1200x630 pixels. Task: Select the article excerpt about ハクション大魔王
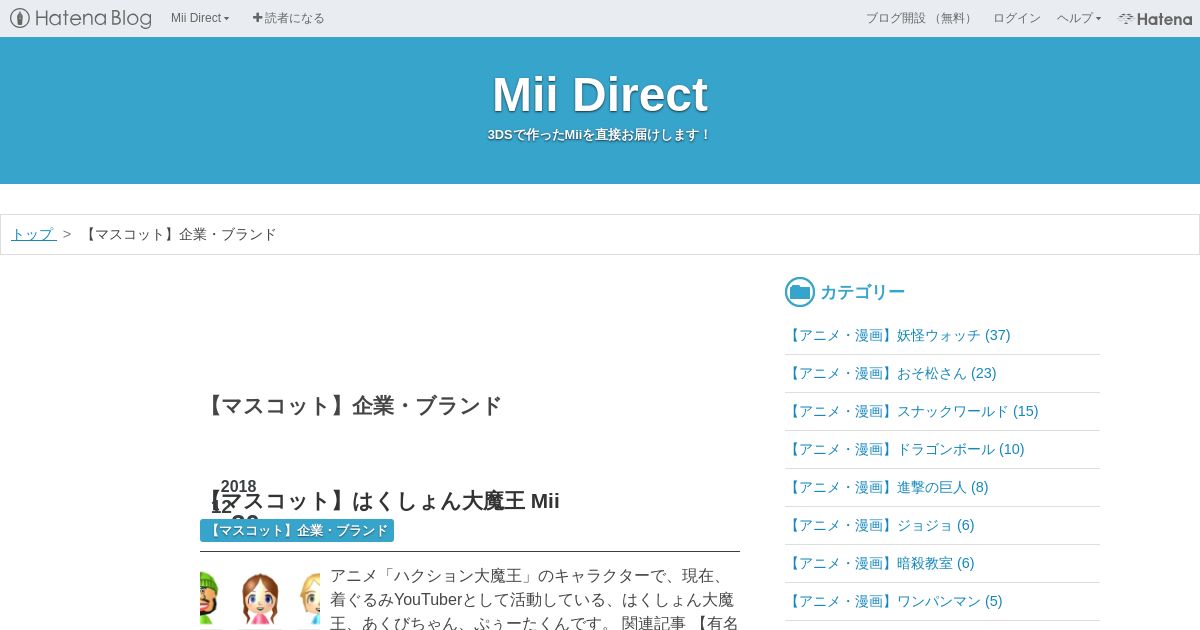tap(534, 599)
